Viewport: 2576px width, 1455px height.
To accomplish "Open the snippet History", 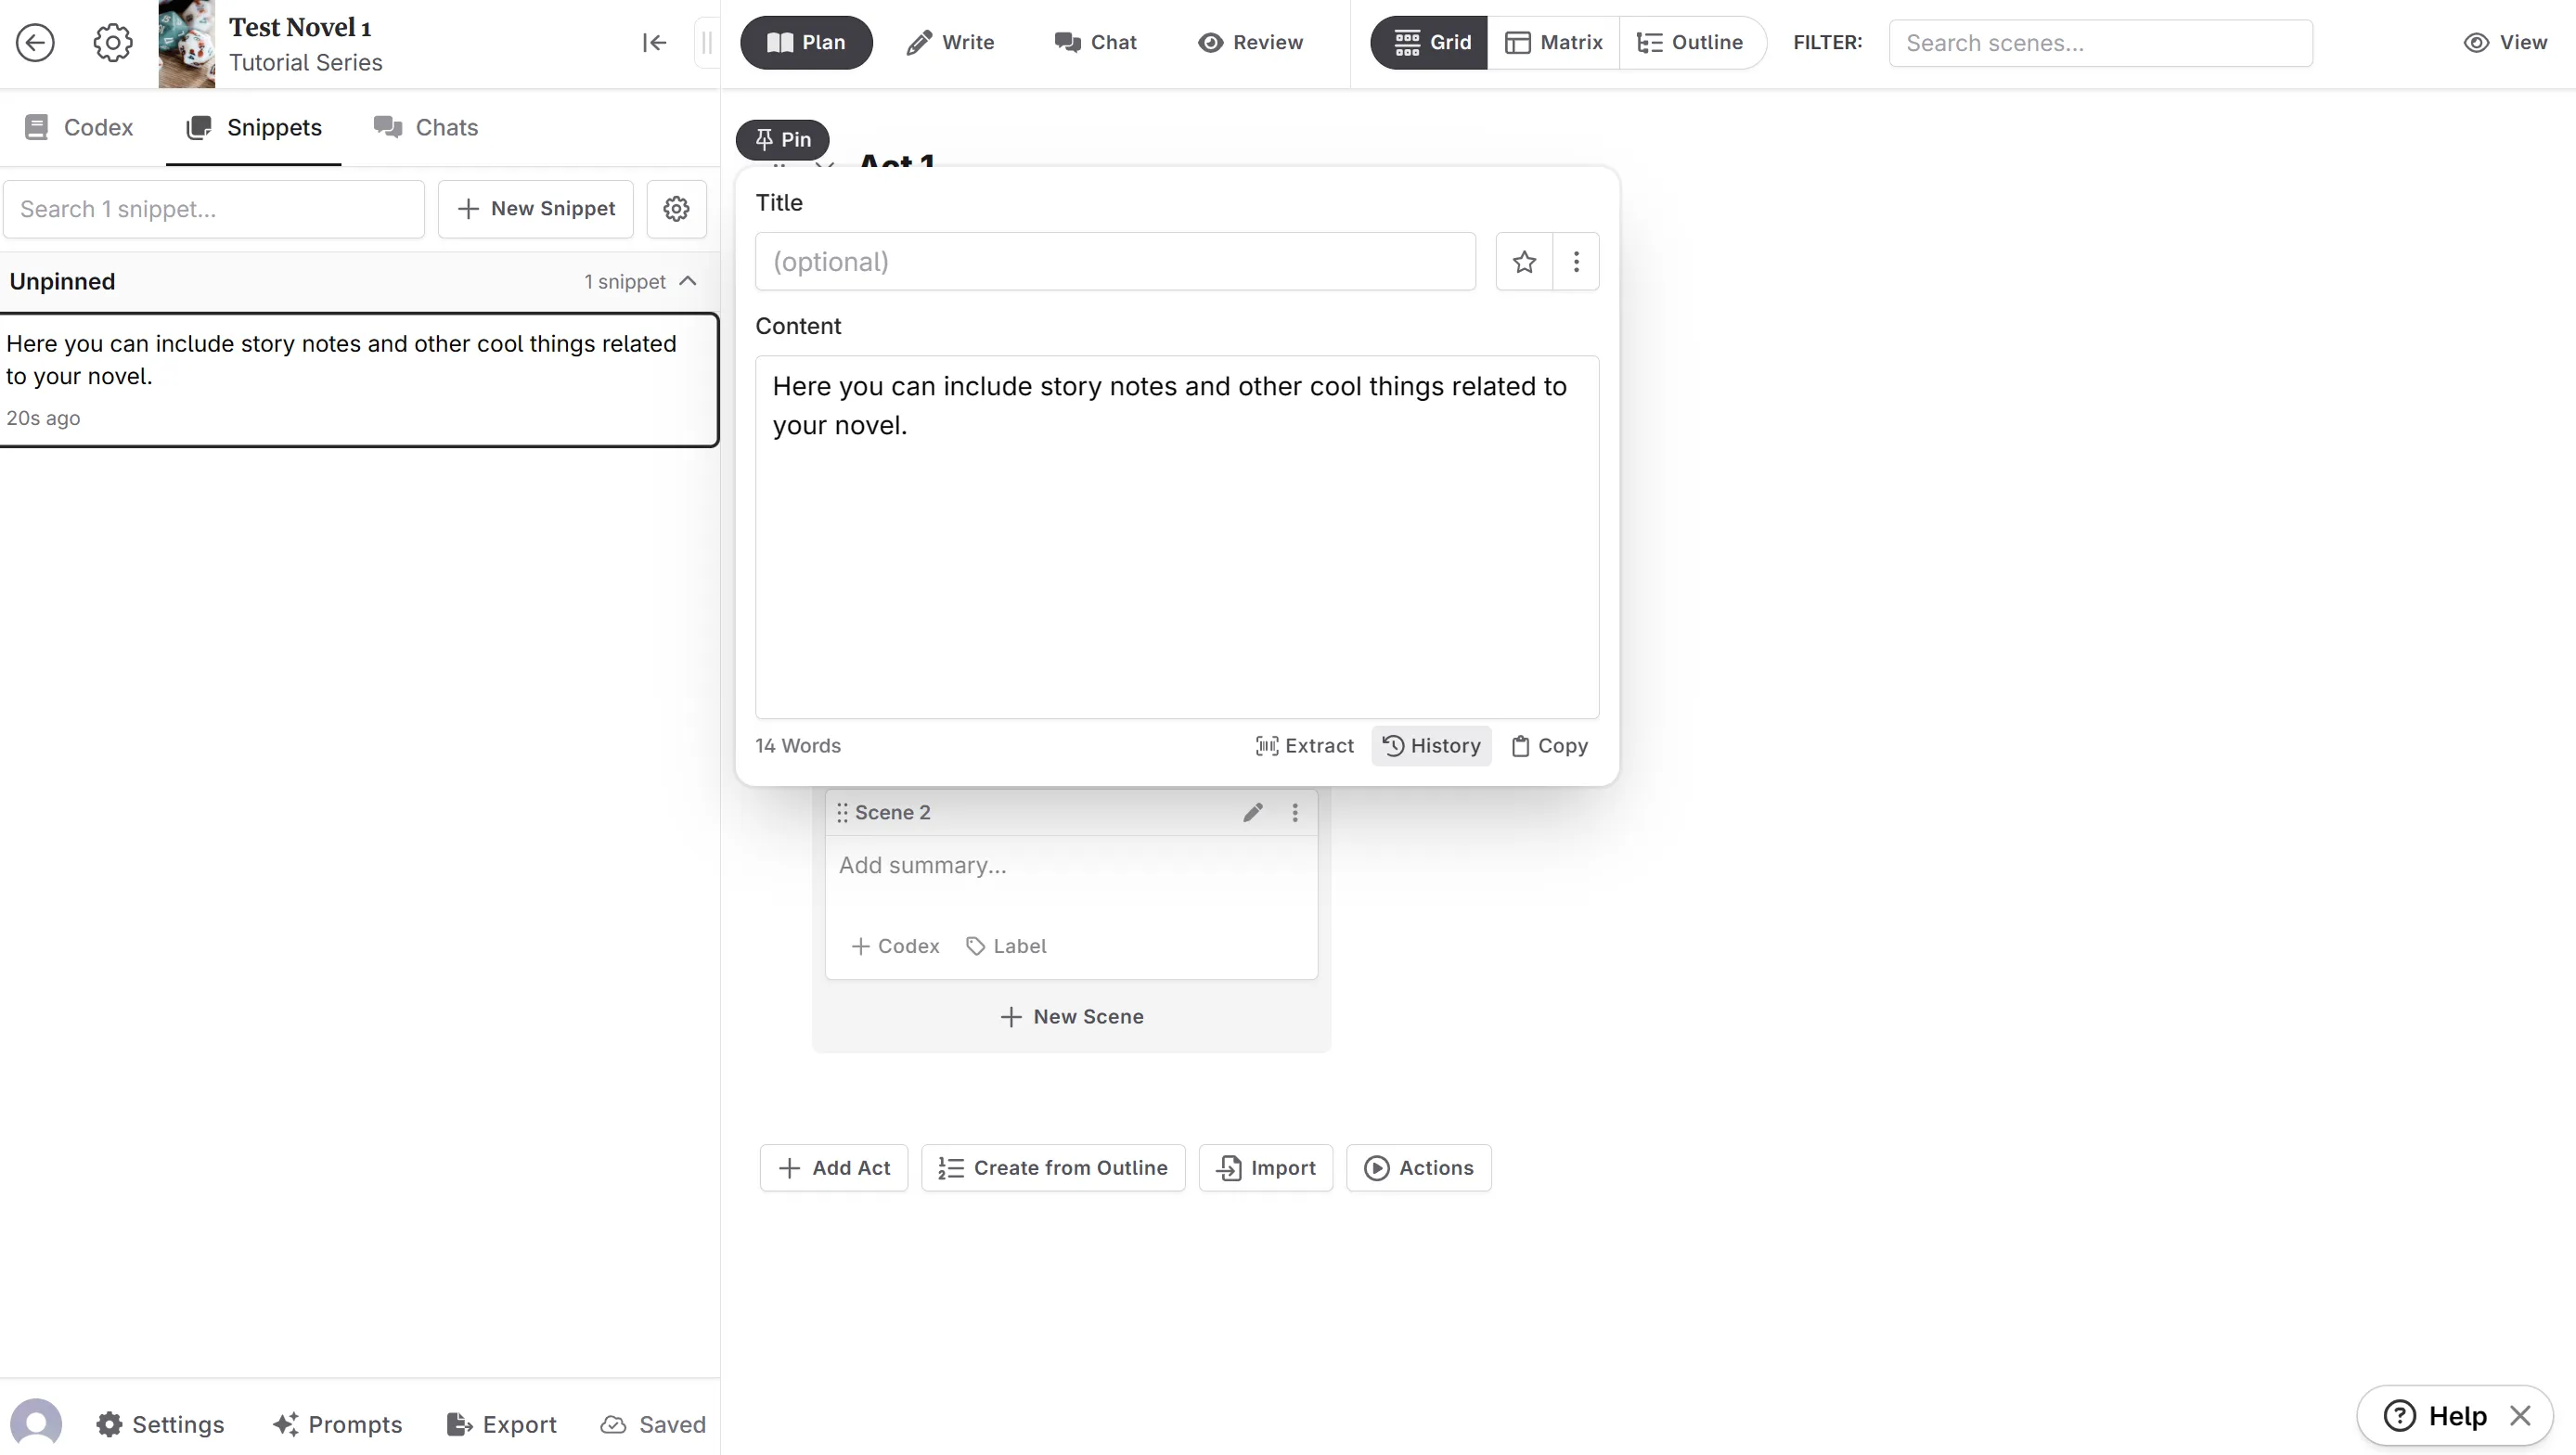I will pyautogui.click(x=1431, y=746).
